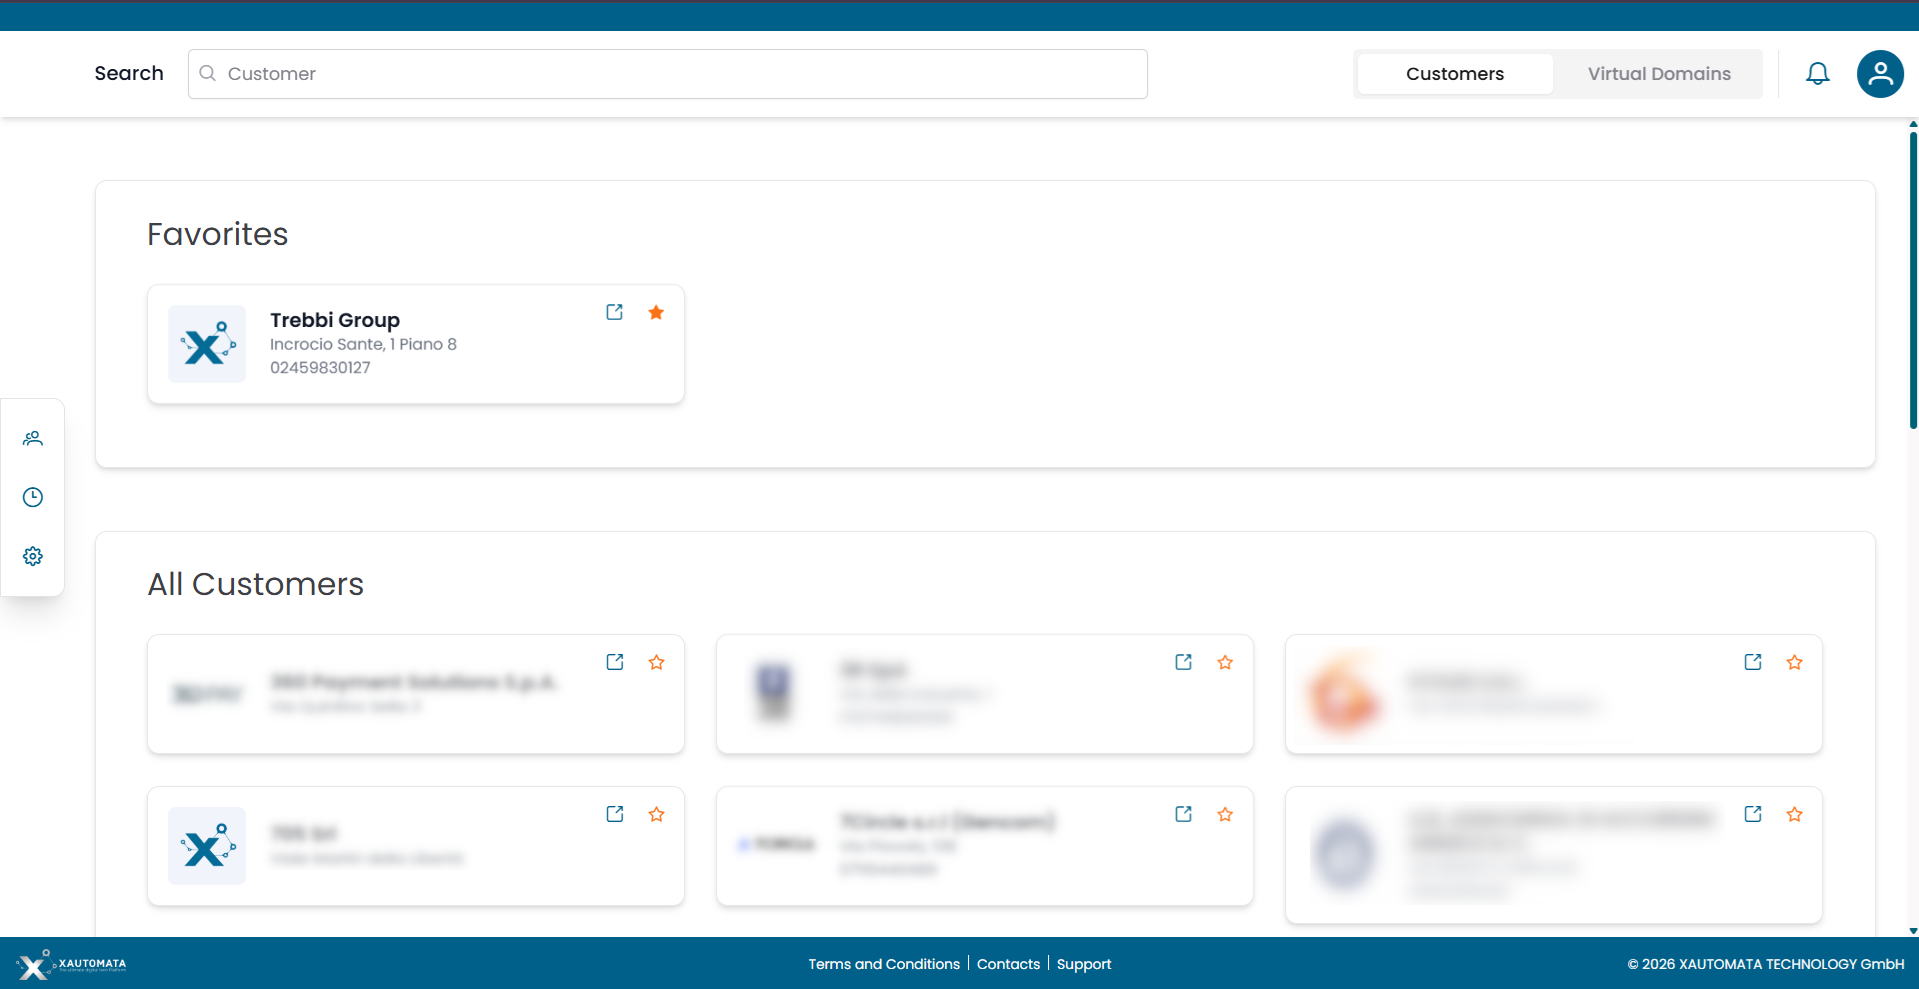1919x989 pixels.
Task: Click the page vertical scrollbar
Action: [1912, 280]
